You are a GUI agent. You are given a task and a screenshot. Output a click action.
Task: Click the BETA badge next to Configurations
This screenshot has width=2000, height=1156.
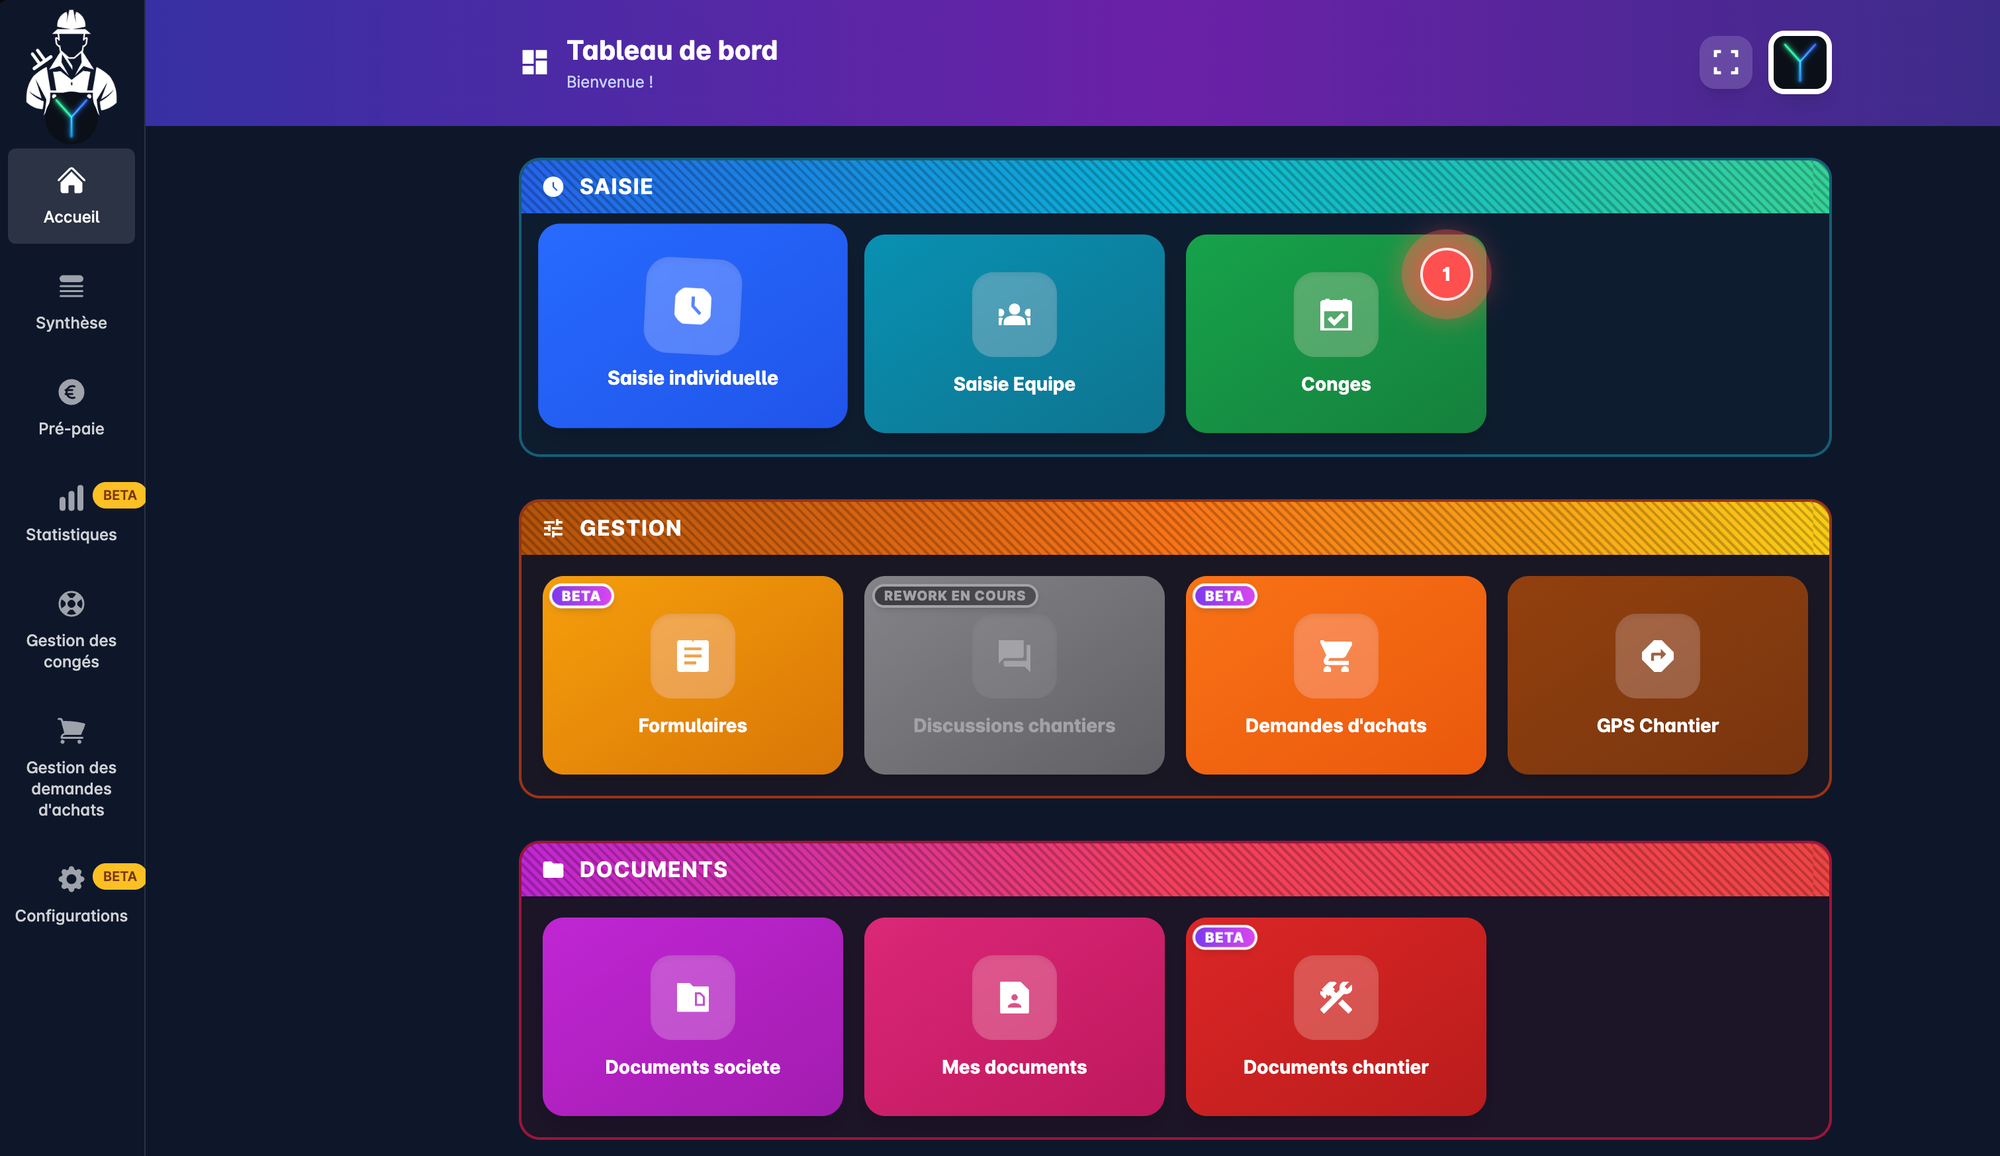(119, 876)
